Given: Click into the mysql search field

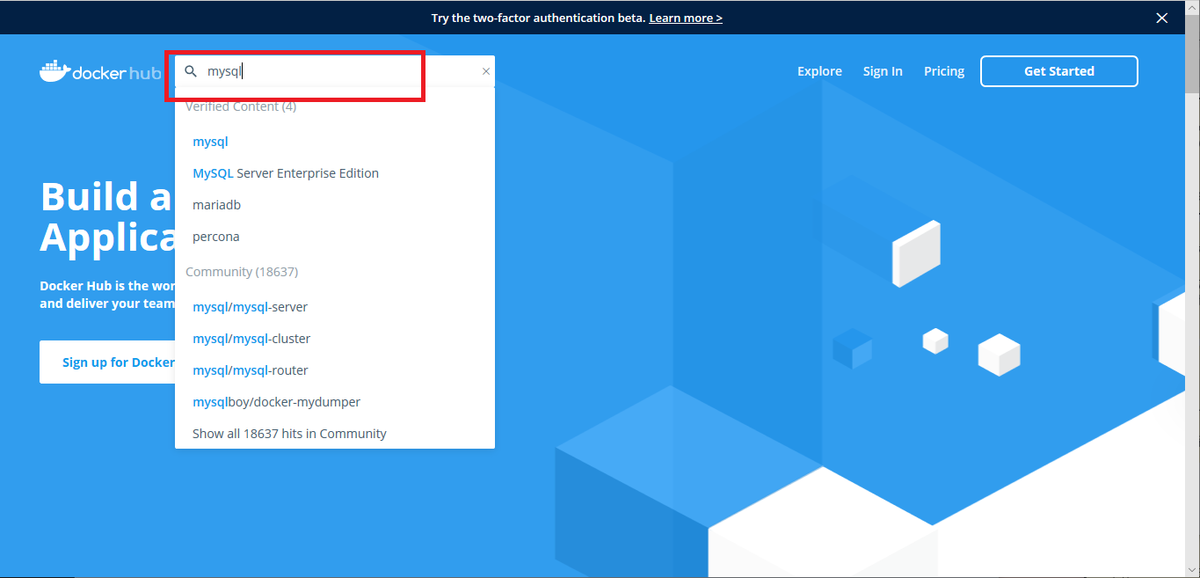Looking at the screenshot, I should [x=335, y=72].
